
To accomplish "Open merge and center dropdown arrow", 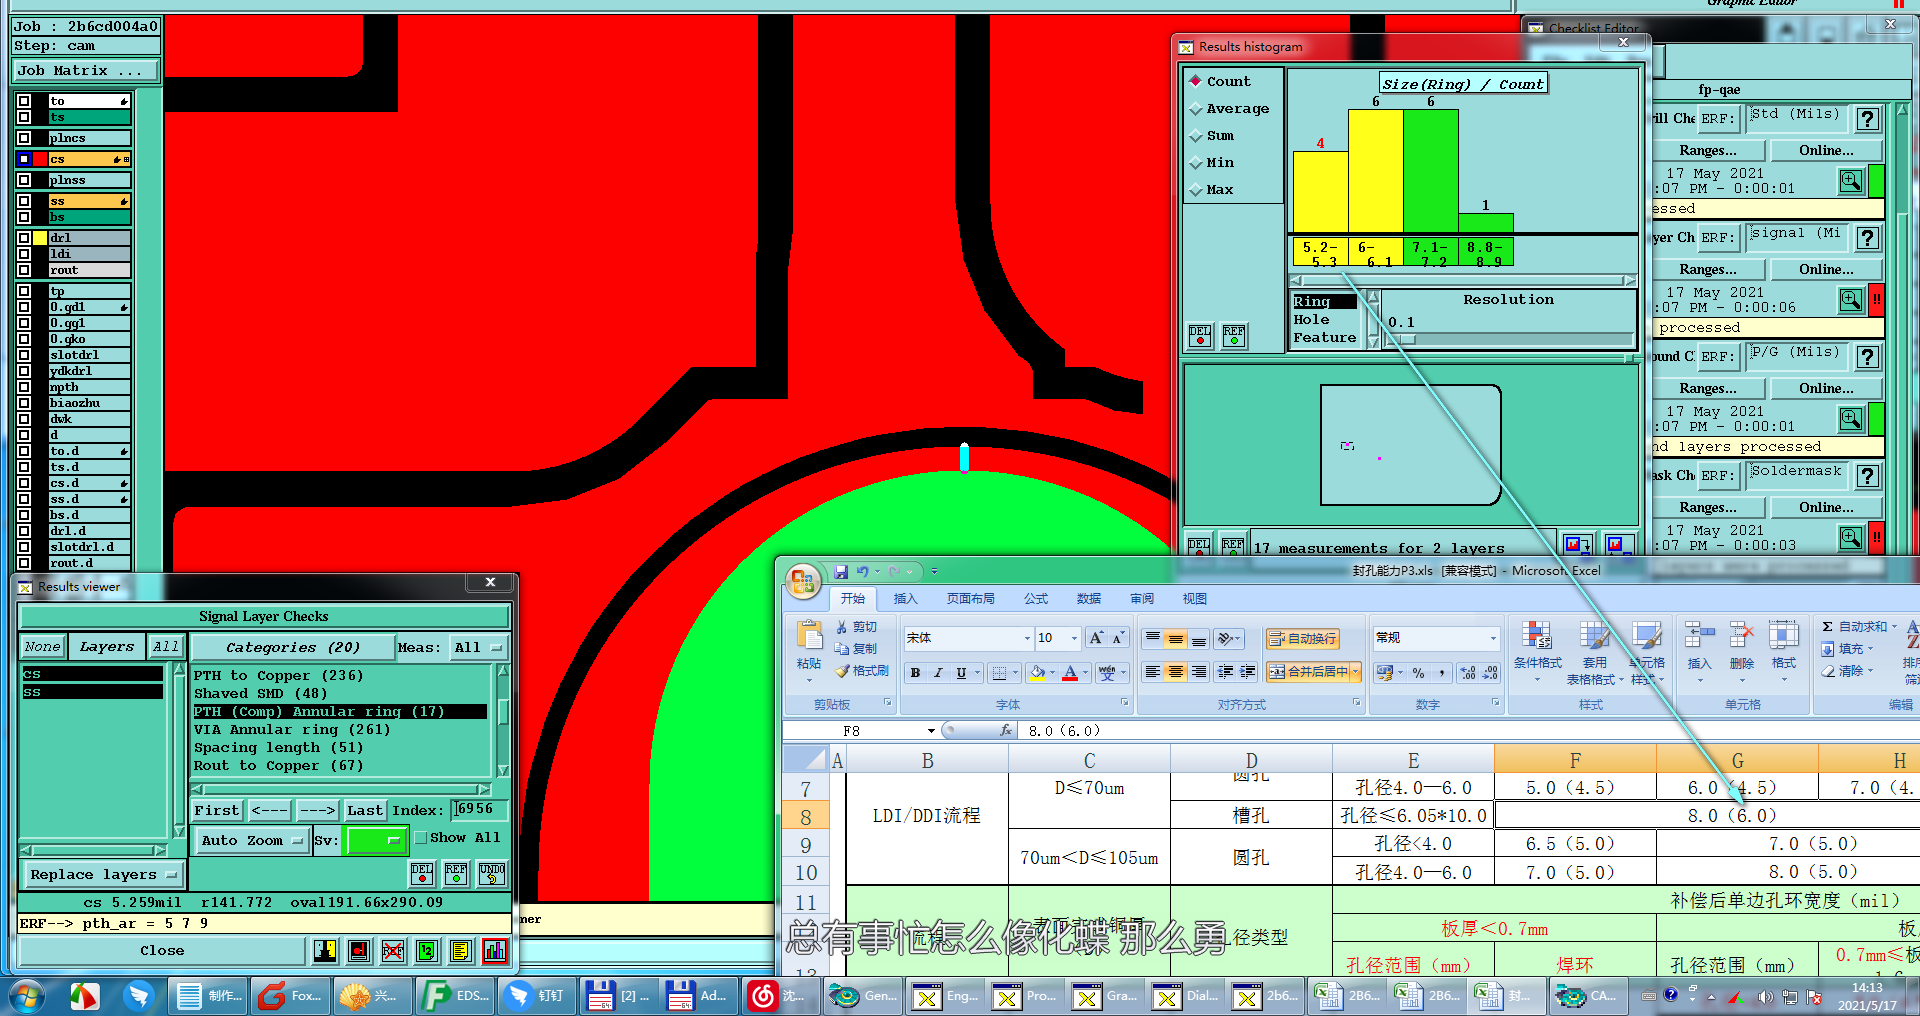I will click(1355, 672).
